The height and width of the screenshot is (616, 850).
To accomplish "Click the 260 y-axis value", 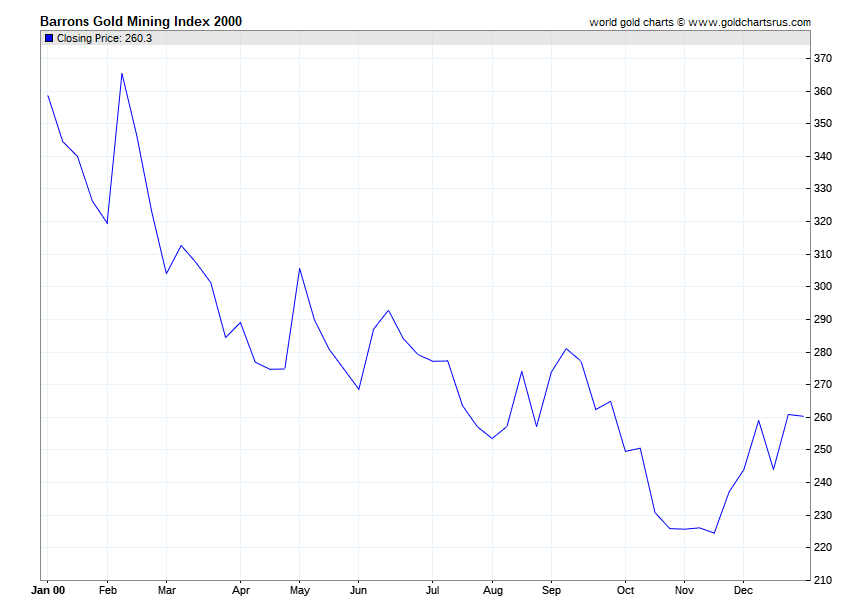I will tap(823, 418).
